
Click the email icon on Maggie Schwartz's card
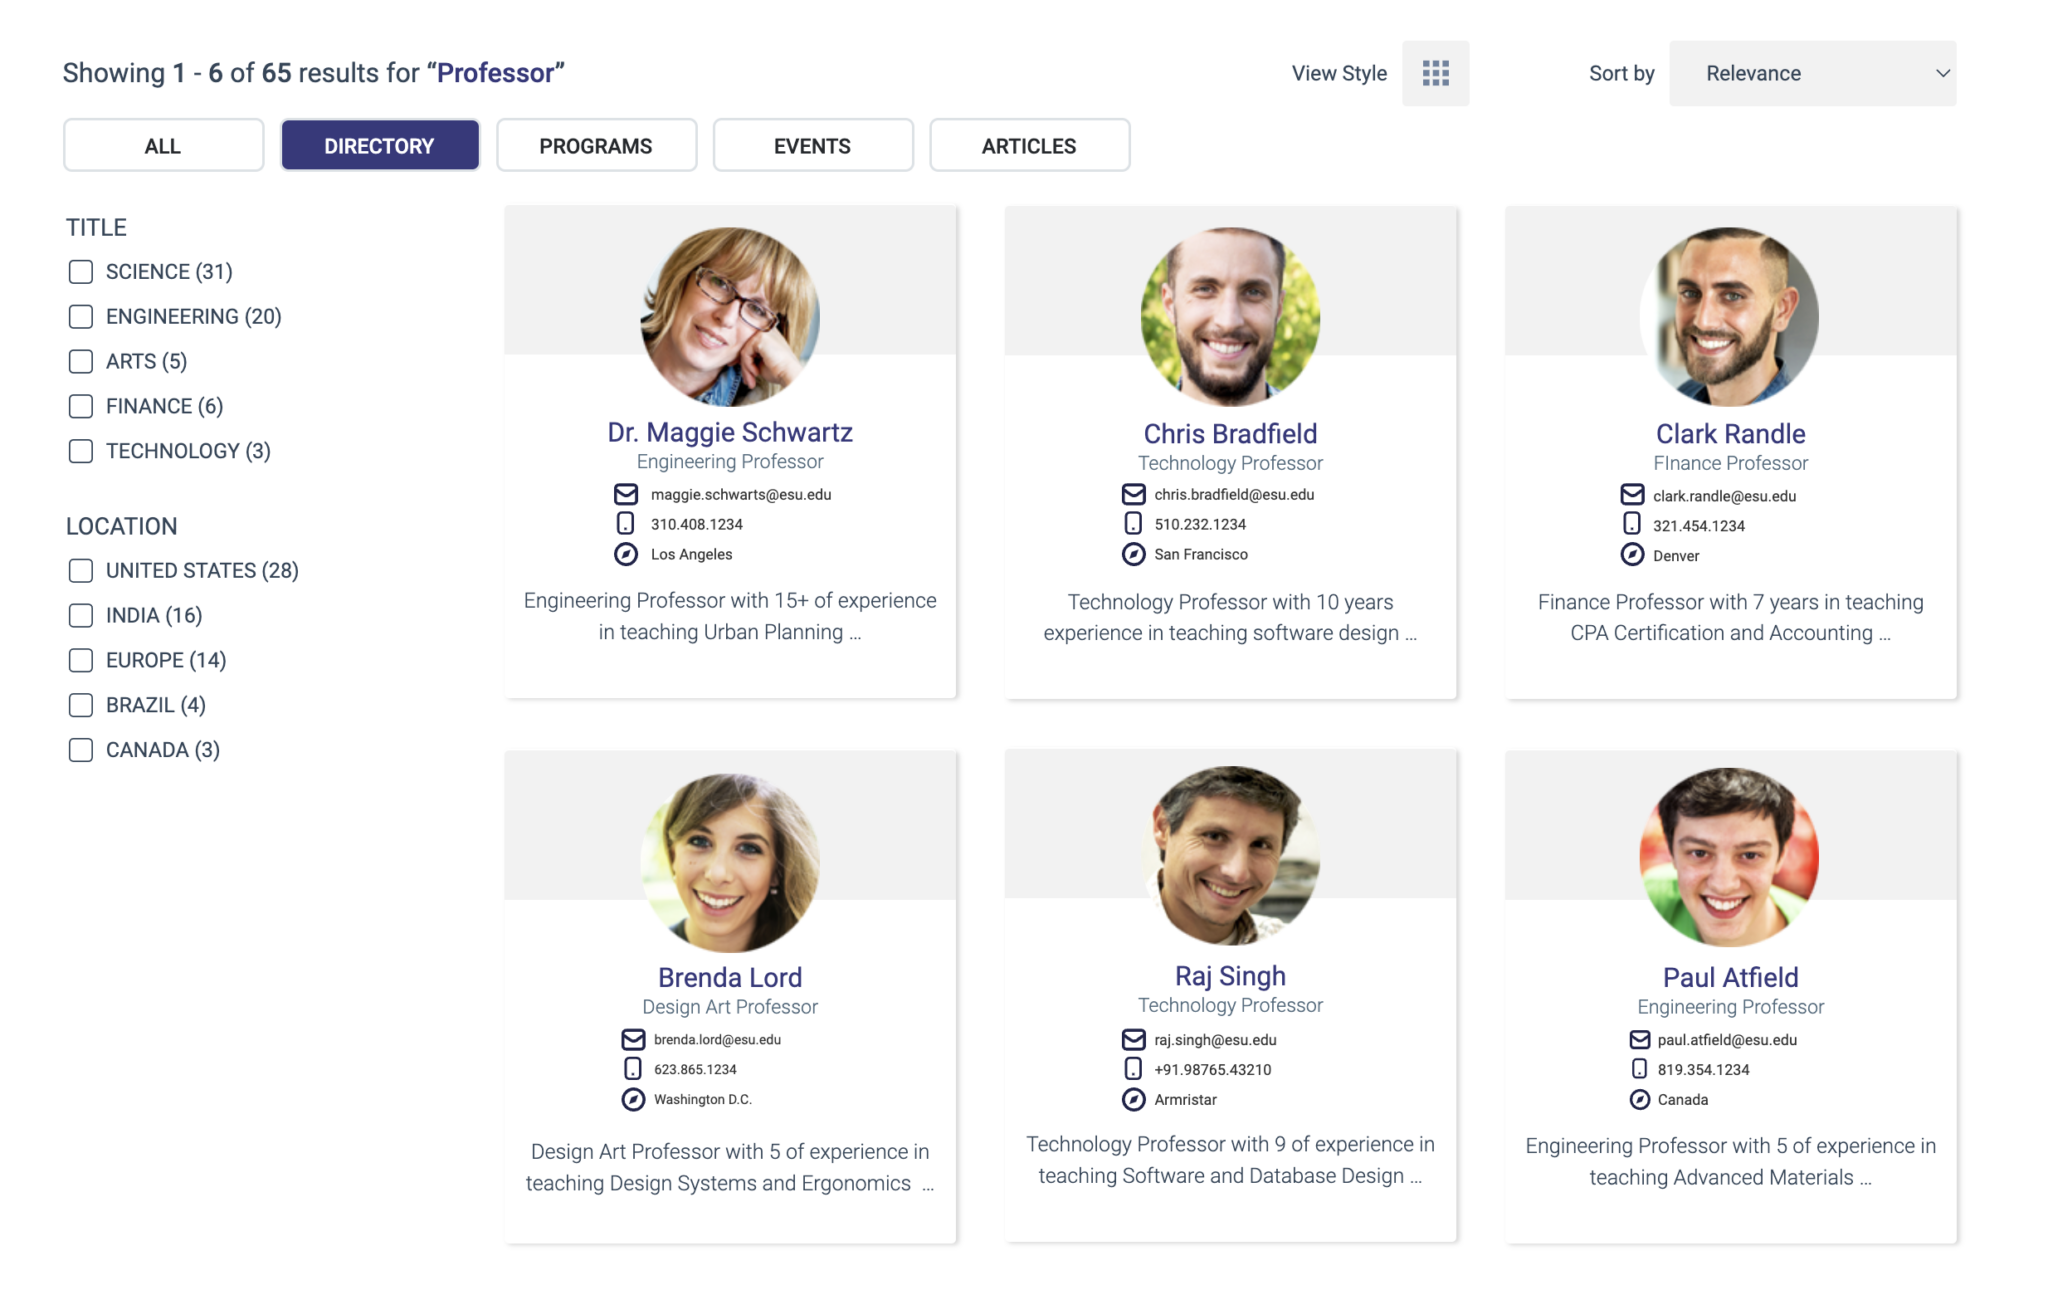625,493
